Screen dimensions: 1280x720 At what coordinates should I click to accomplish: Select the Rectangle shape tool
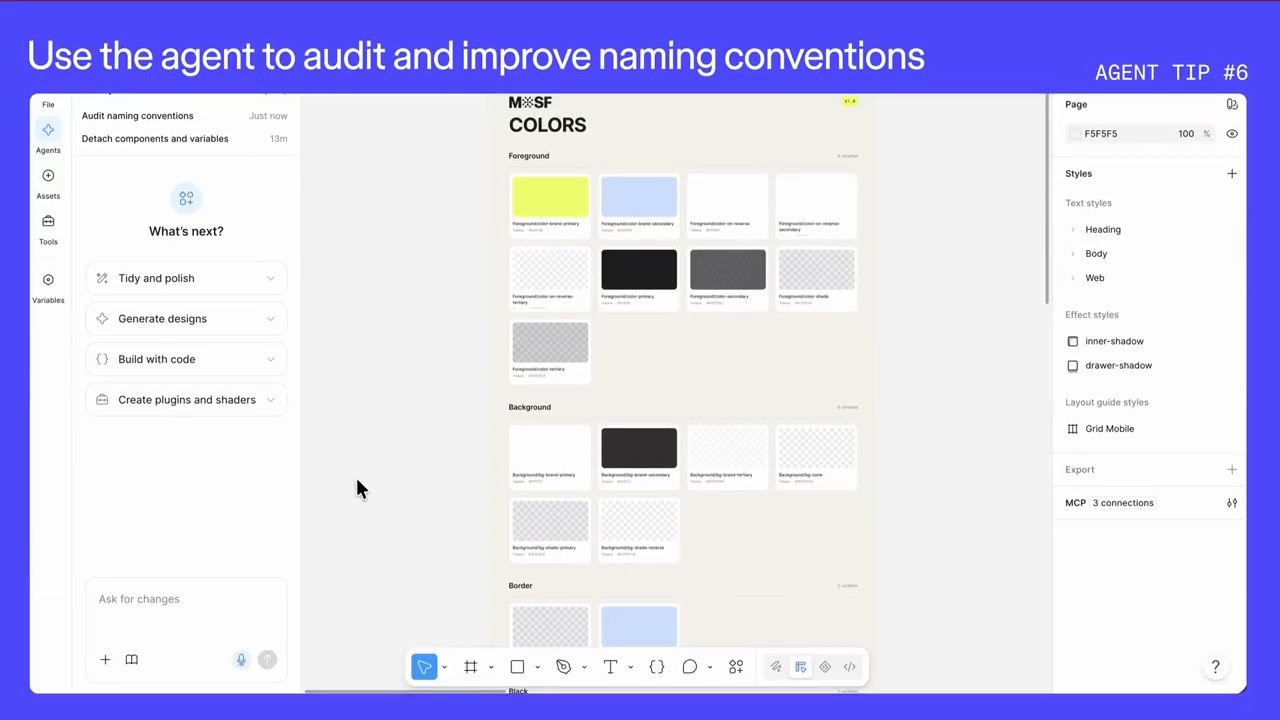517,667
